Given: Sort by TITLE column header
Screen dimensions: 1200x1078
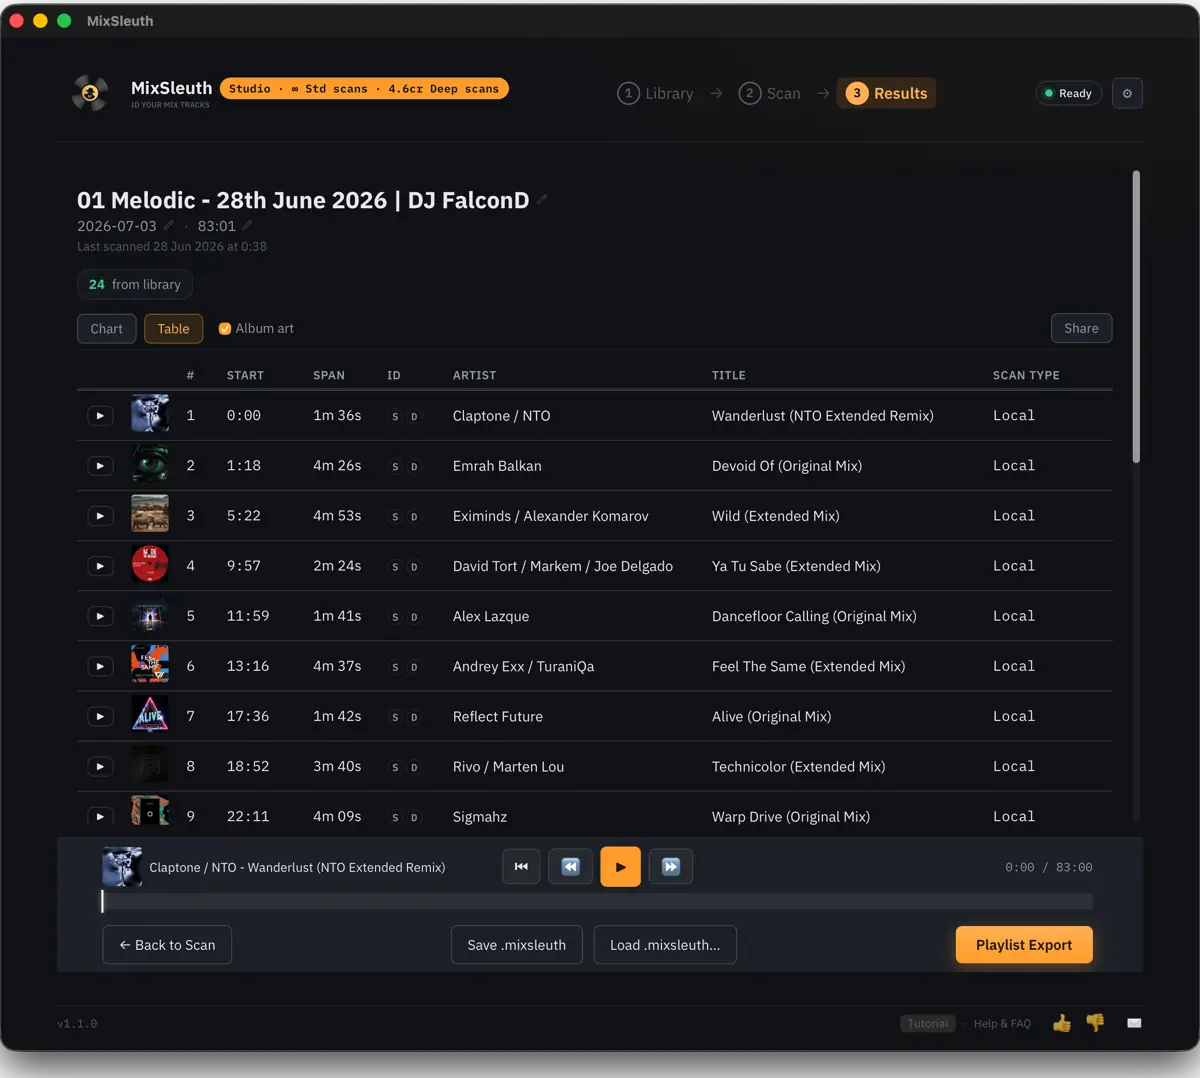Looking at the screenshot, I should coord(729,375).
